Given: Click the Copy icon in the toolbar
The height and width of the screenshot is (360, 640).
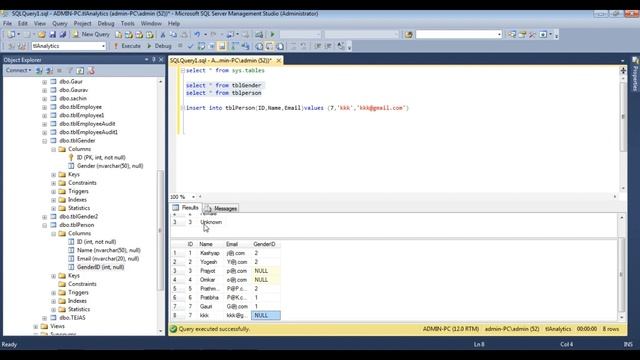Looking at the screenshot, I should [x=173, y=35].
